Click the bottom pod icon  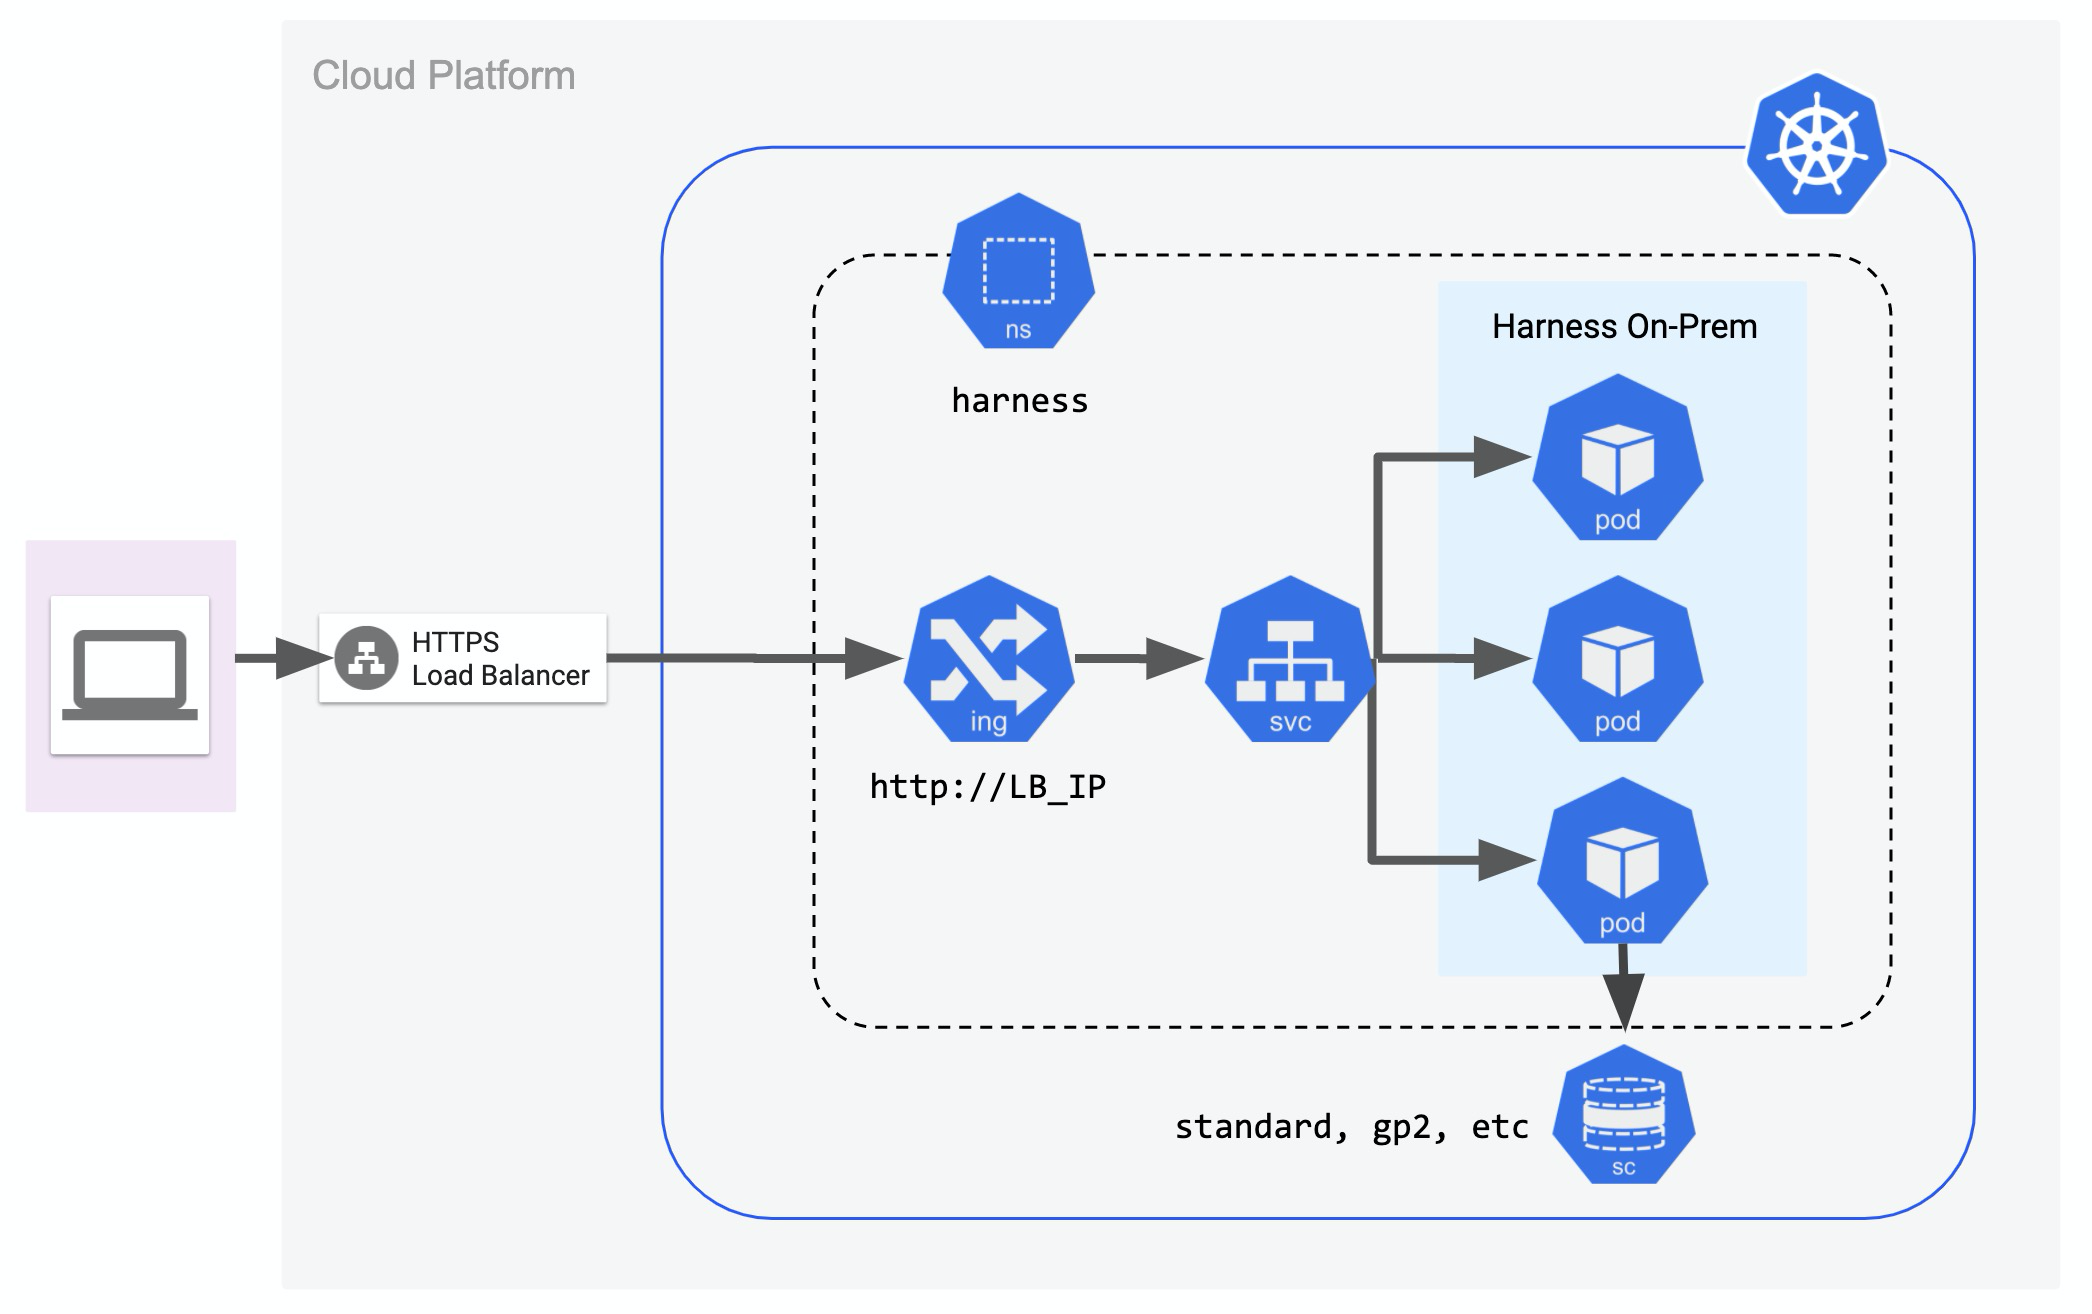(1622, 860)
